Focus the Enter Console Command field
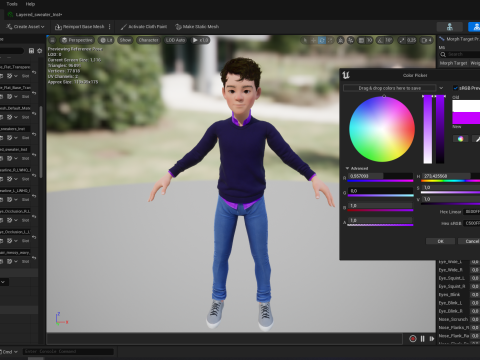This screenshot has height=360, width=480. pyautogui.click(x=68, y=351)
